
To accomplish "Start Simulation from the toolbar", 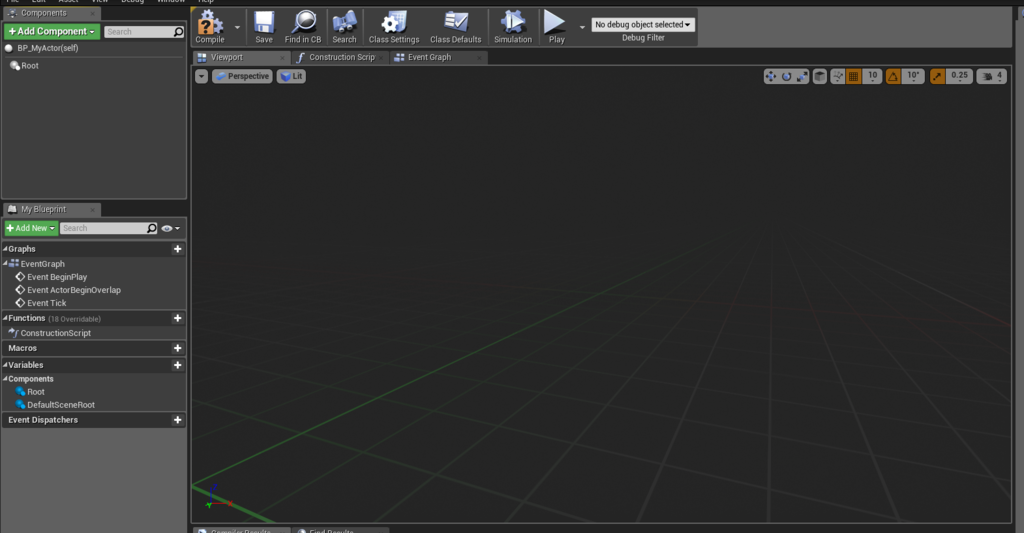I will pos(513,27).
